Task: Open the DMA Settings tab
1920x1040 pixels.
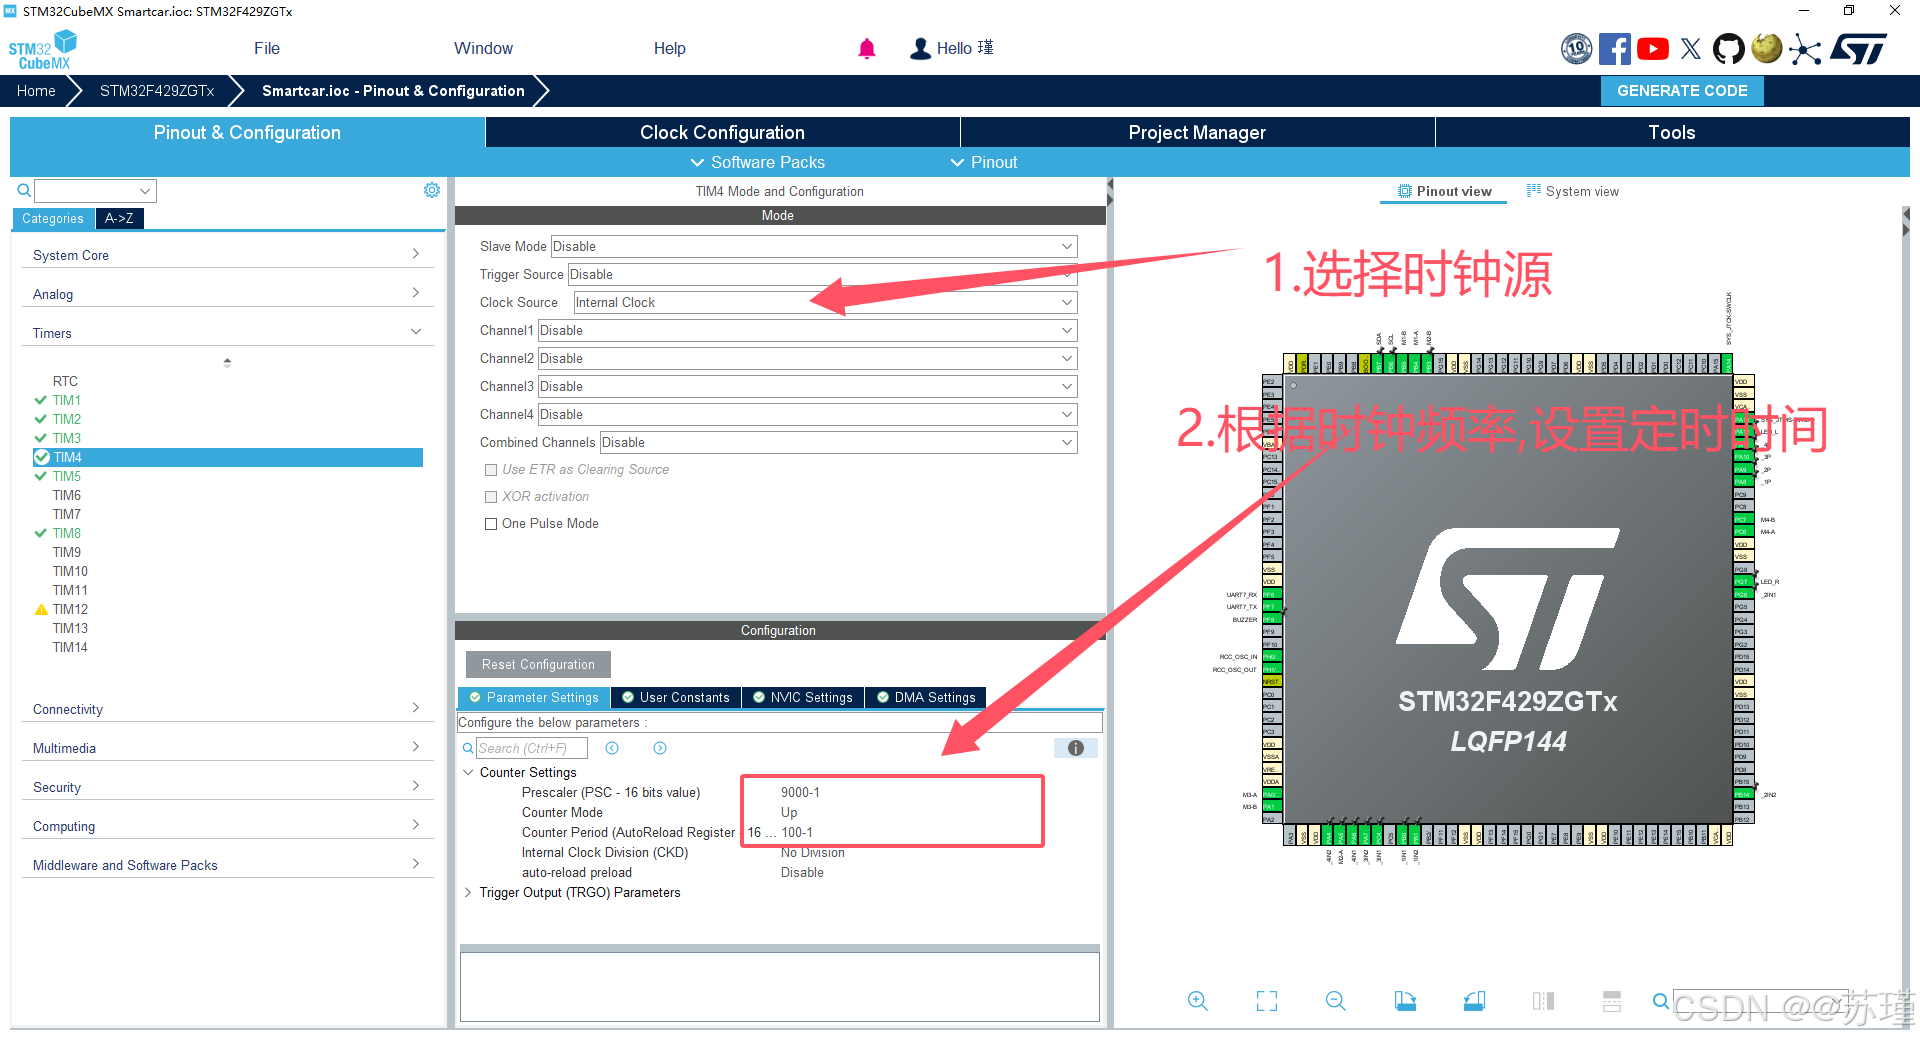Action: click(926, 697)
